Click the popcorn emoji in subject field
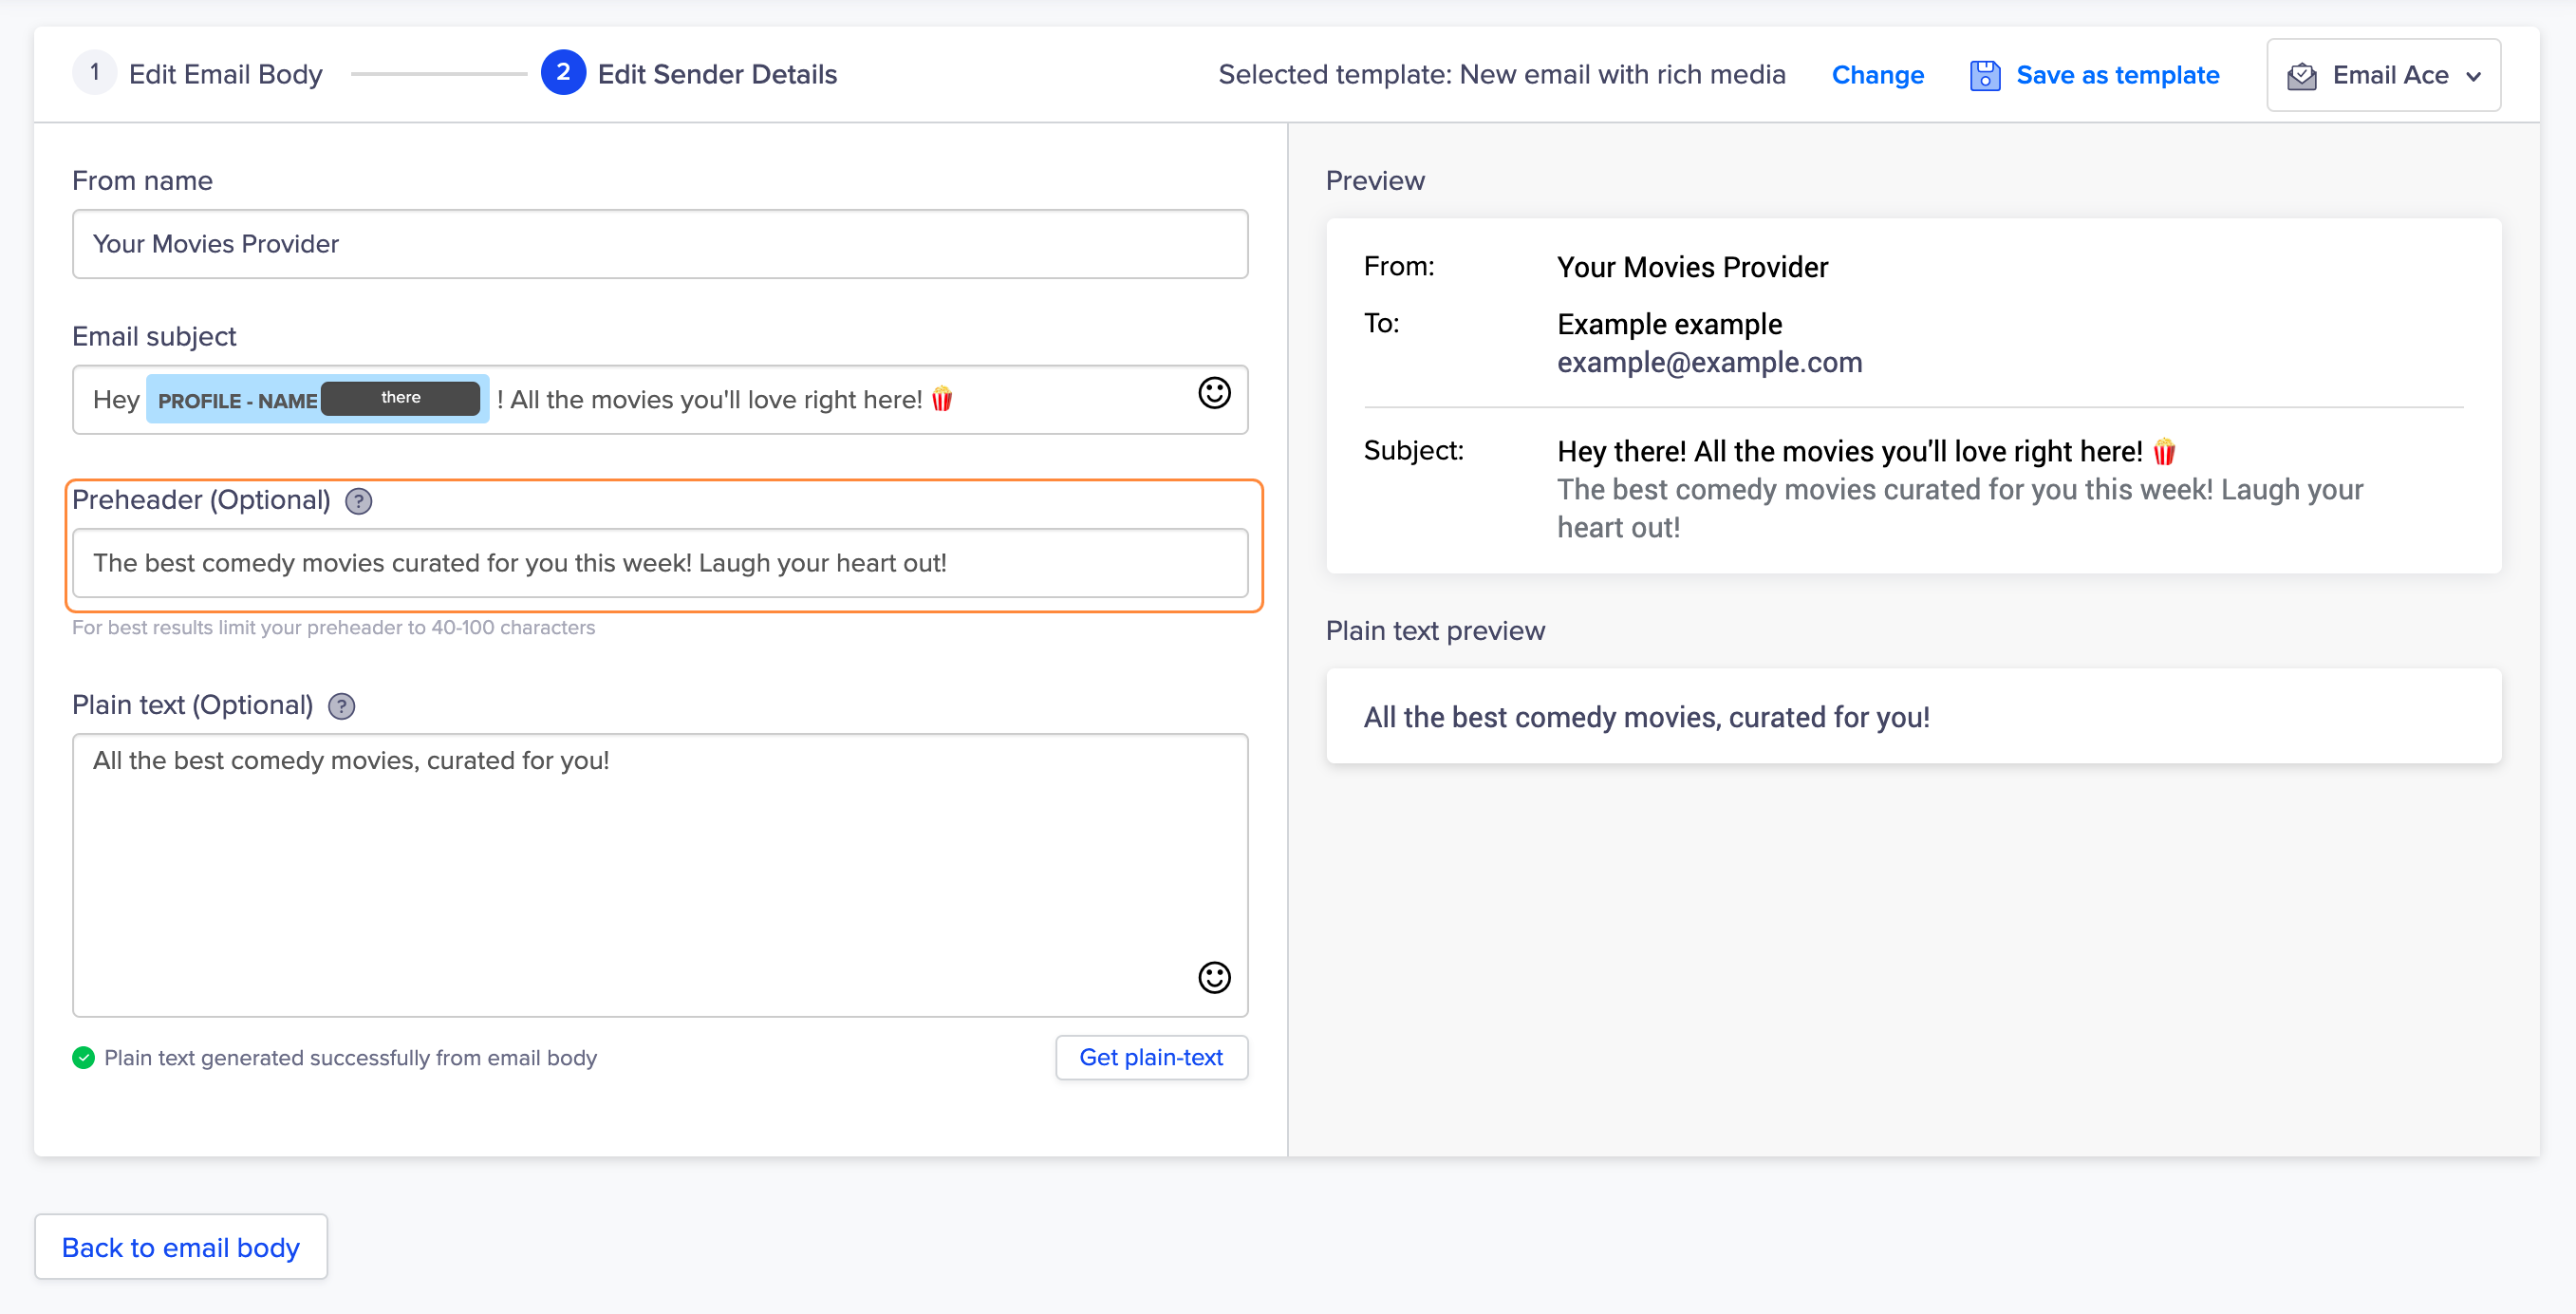Viewport: 2576px width, 1314px height. pyautogui.click(x=941, y=399)
